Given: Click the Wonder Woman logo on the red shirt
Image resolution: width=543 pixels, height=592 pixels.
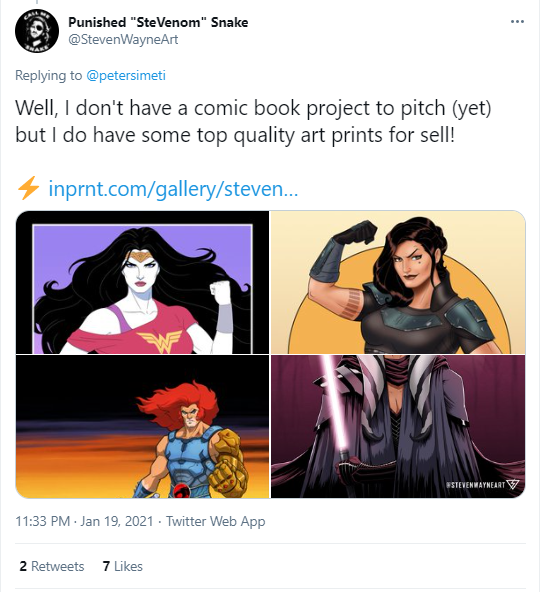Looking at the screenshot, I should 159,341.
